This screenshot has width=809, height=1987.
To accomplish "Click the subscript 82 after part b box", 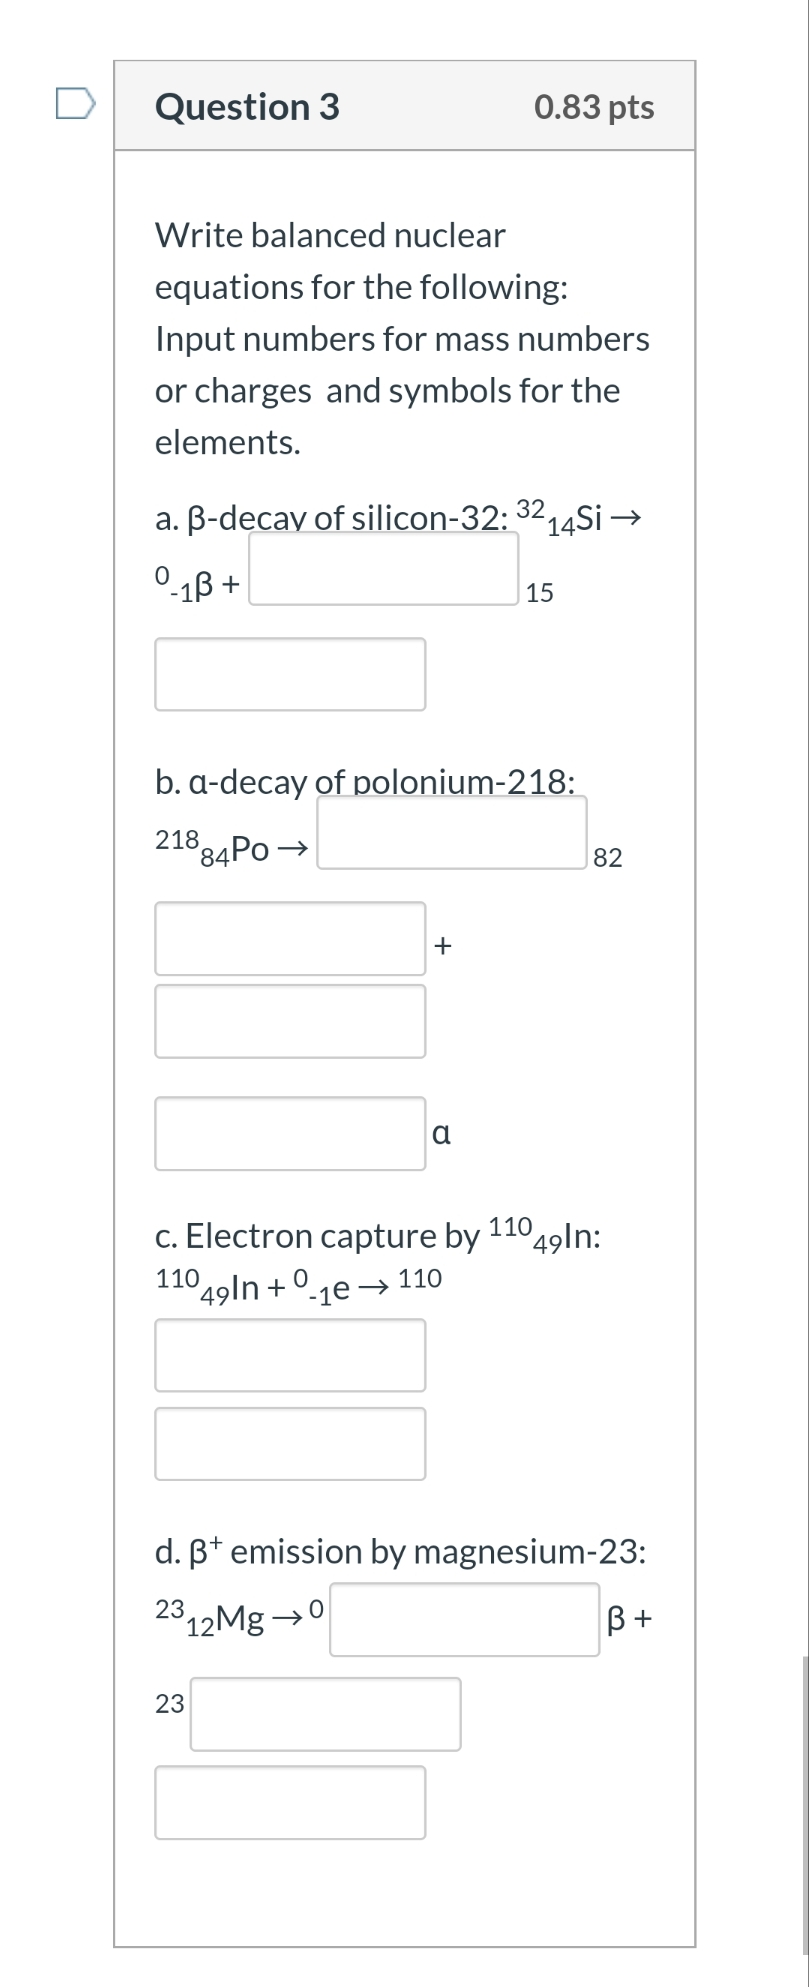I will [x=609, y=857].
